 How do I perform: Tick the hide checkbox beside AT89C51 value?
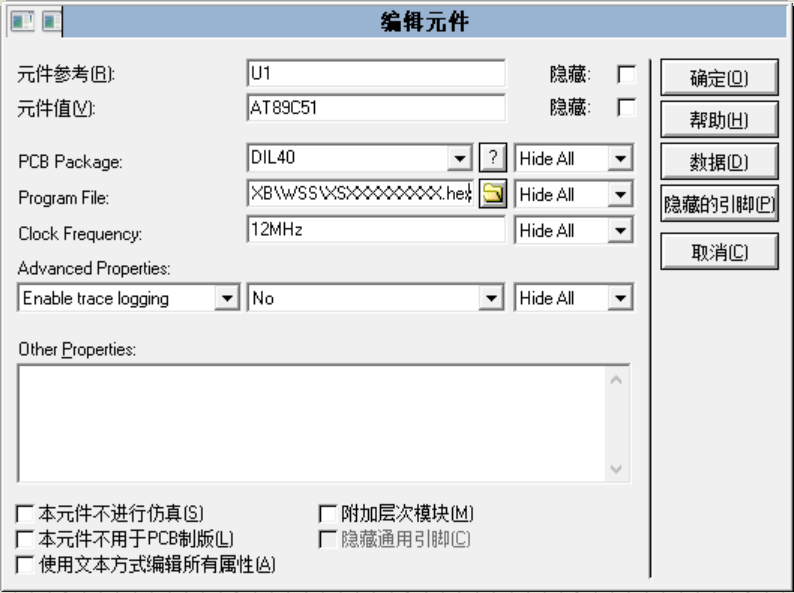pyautogui.click(x=626, y=107)
